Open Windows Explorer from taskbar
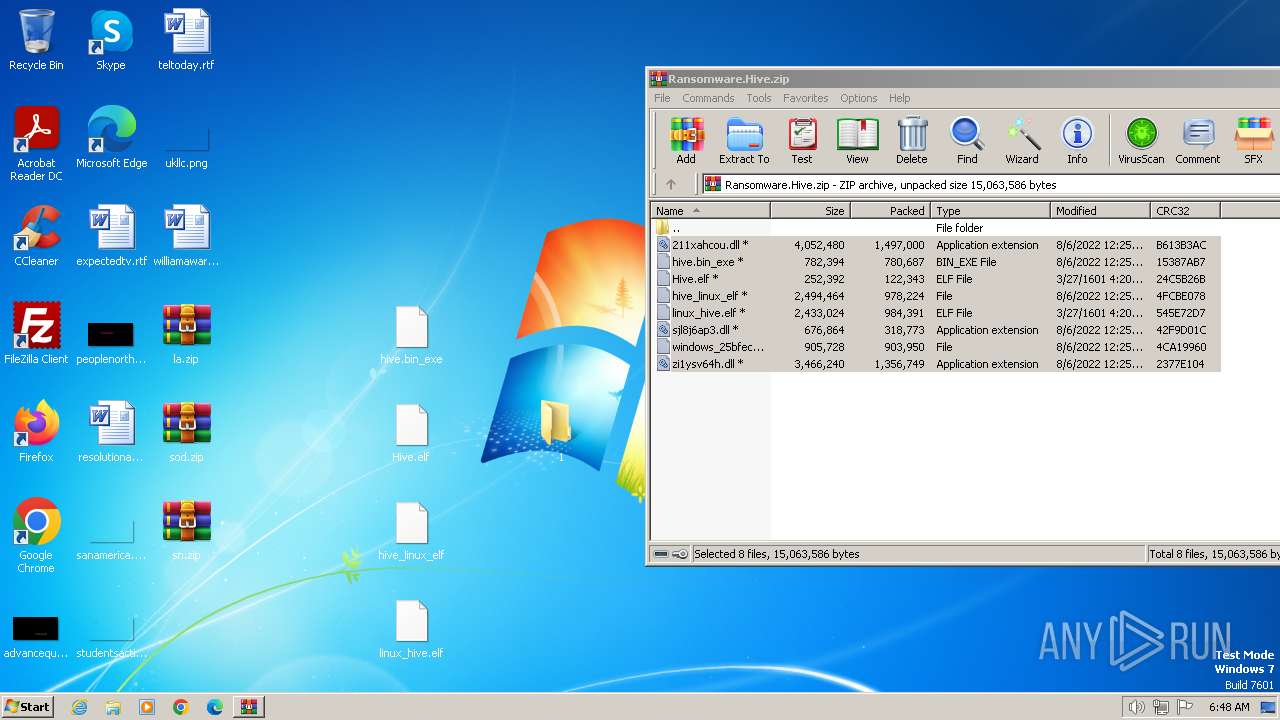1280x720 pixels. 113,707
